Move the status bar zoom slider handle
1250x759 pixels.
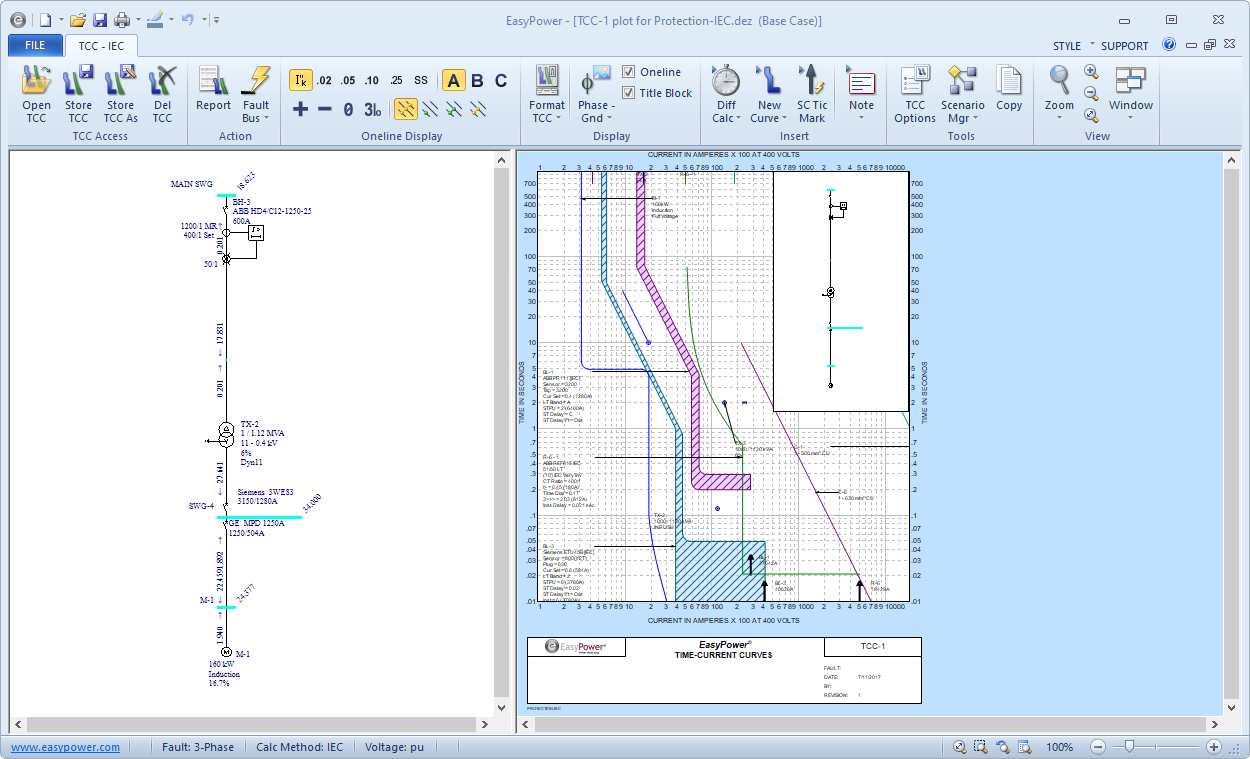click(1129, 747)
